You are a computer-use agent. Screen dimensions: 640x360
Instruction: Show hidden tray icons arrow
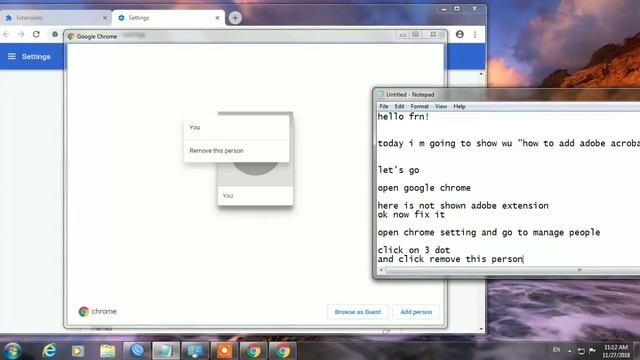569,351
